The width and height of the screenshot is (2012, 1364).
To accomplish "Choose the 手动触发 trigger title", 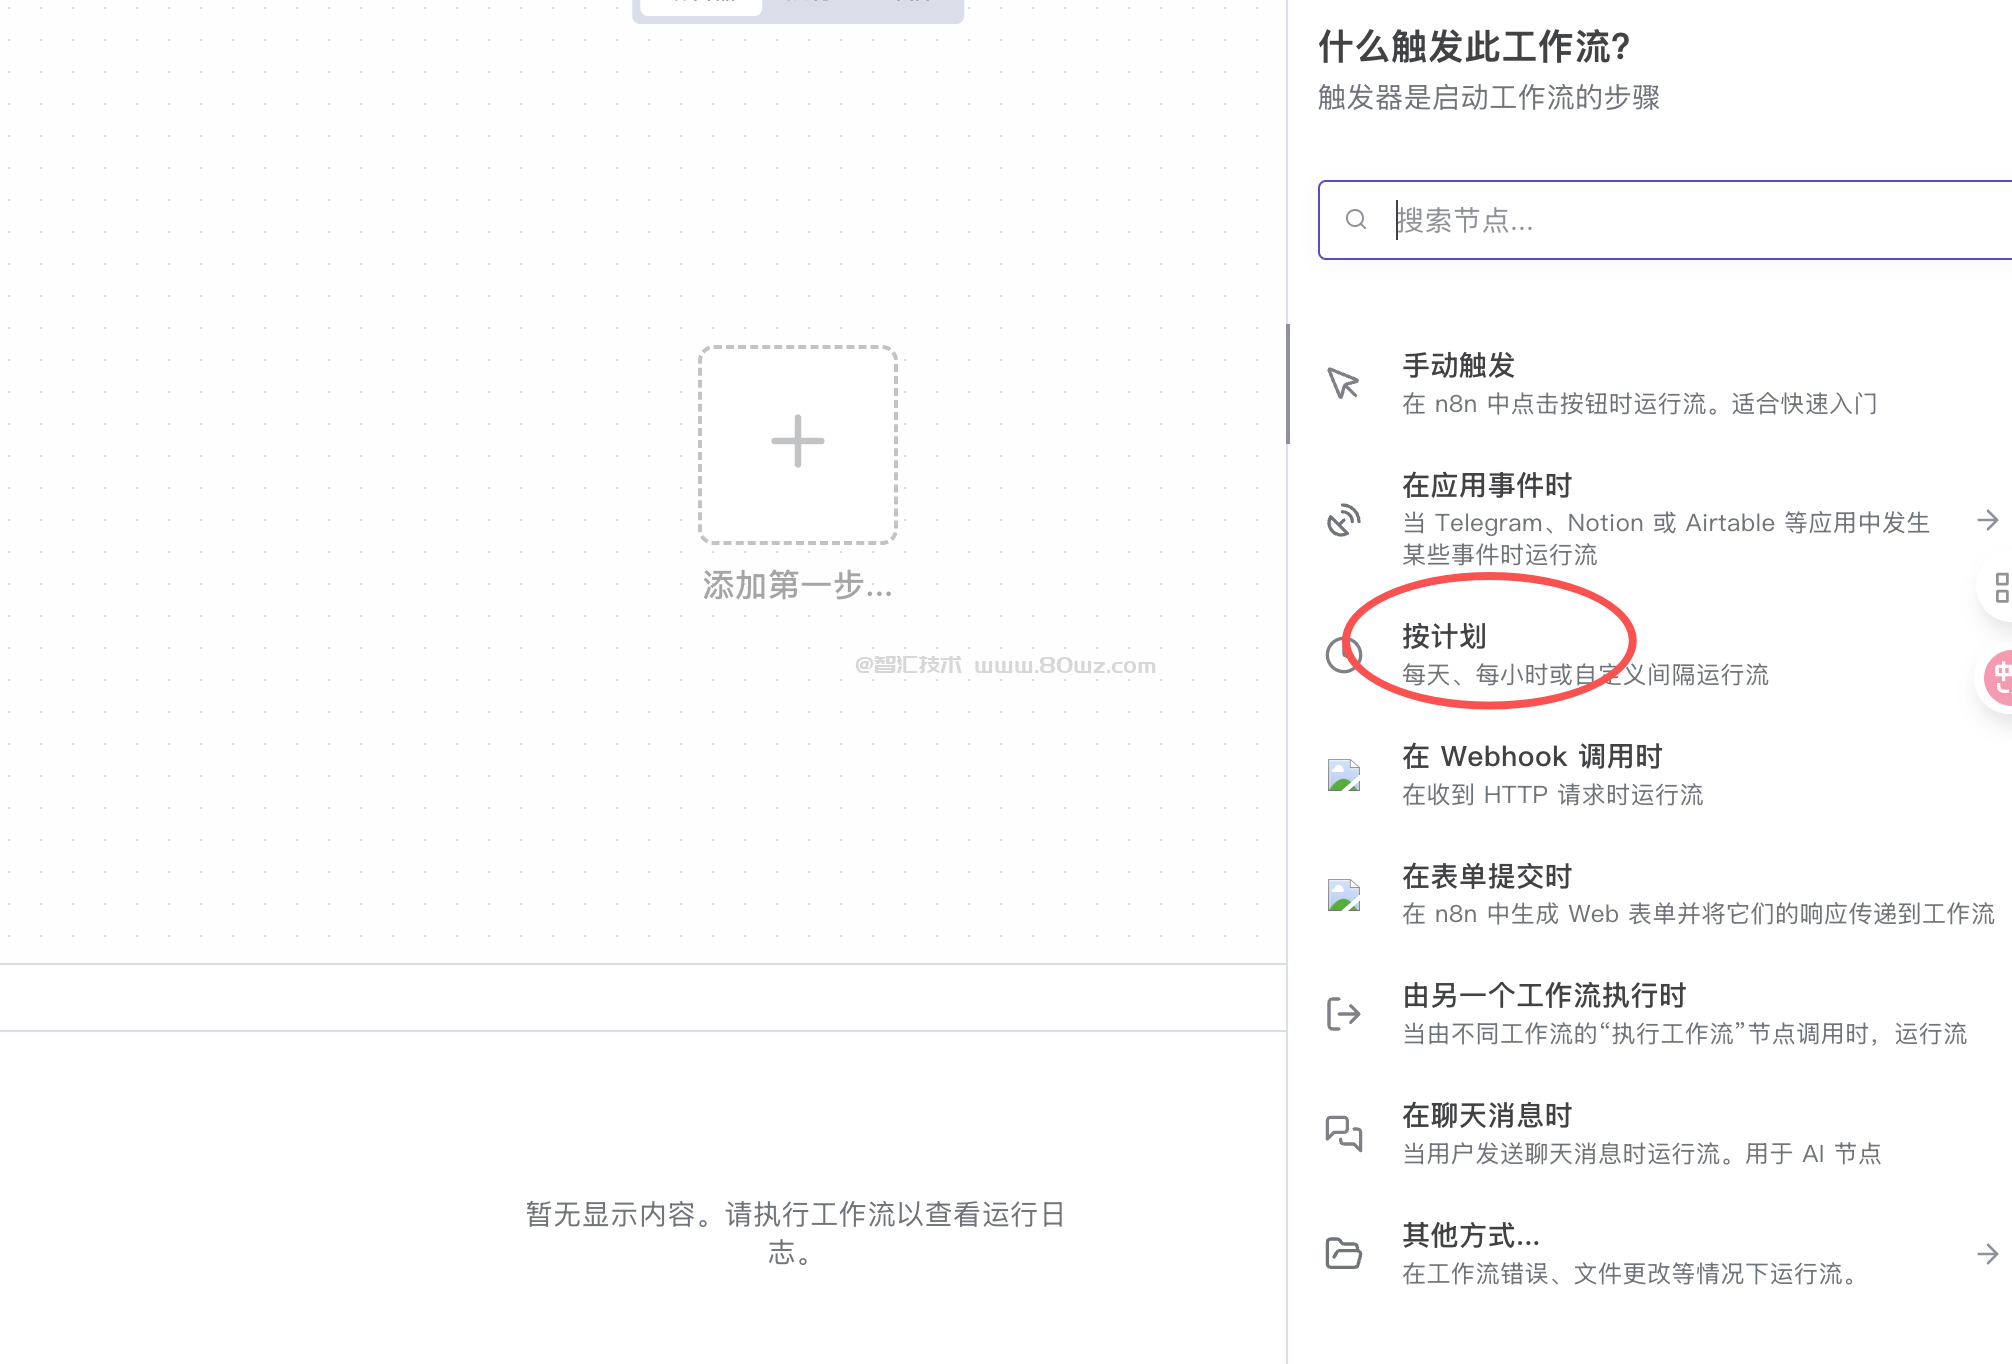I will pos(1457,366).
